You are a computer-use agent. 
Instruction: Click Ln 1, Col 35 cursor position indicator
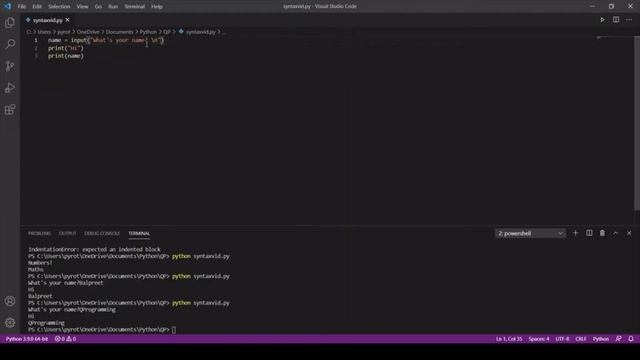tap(509, 339)
